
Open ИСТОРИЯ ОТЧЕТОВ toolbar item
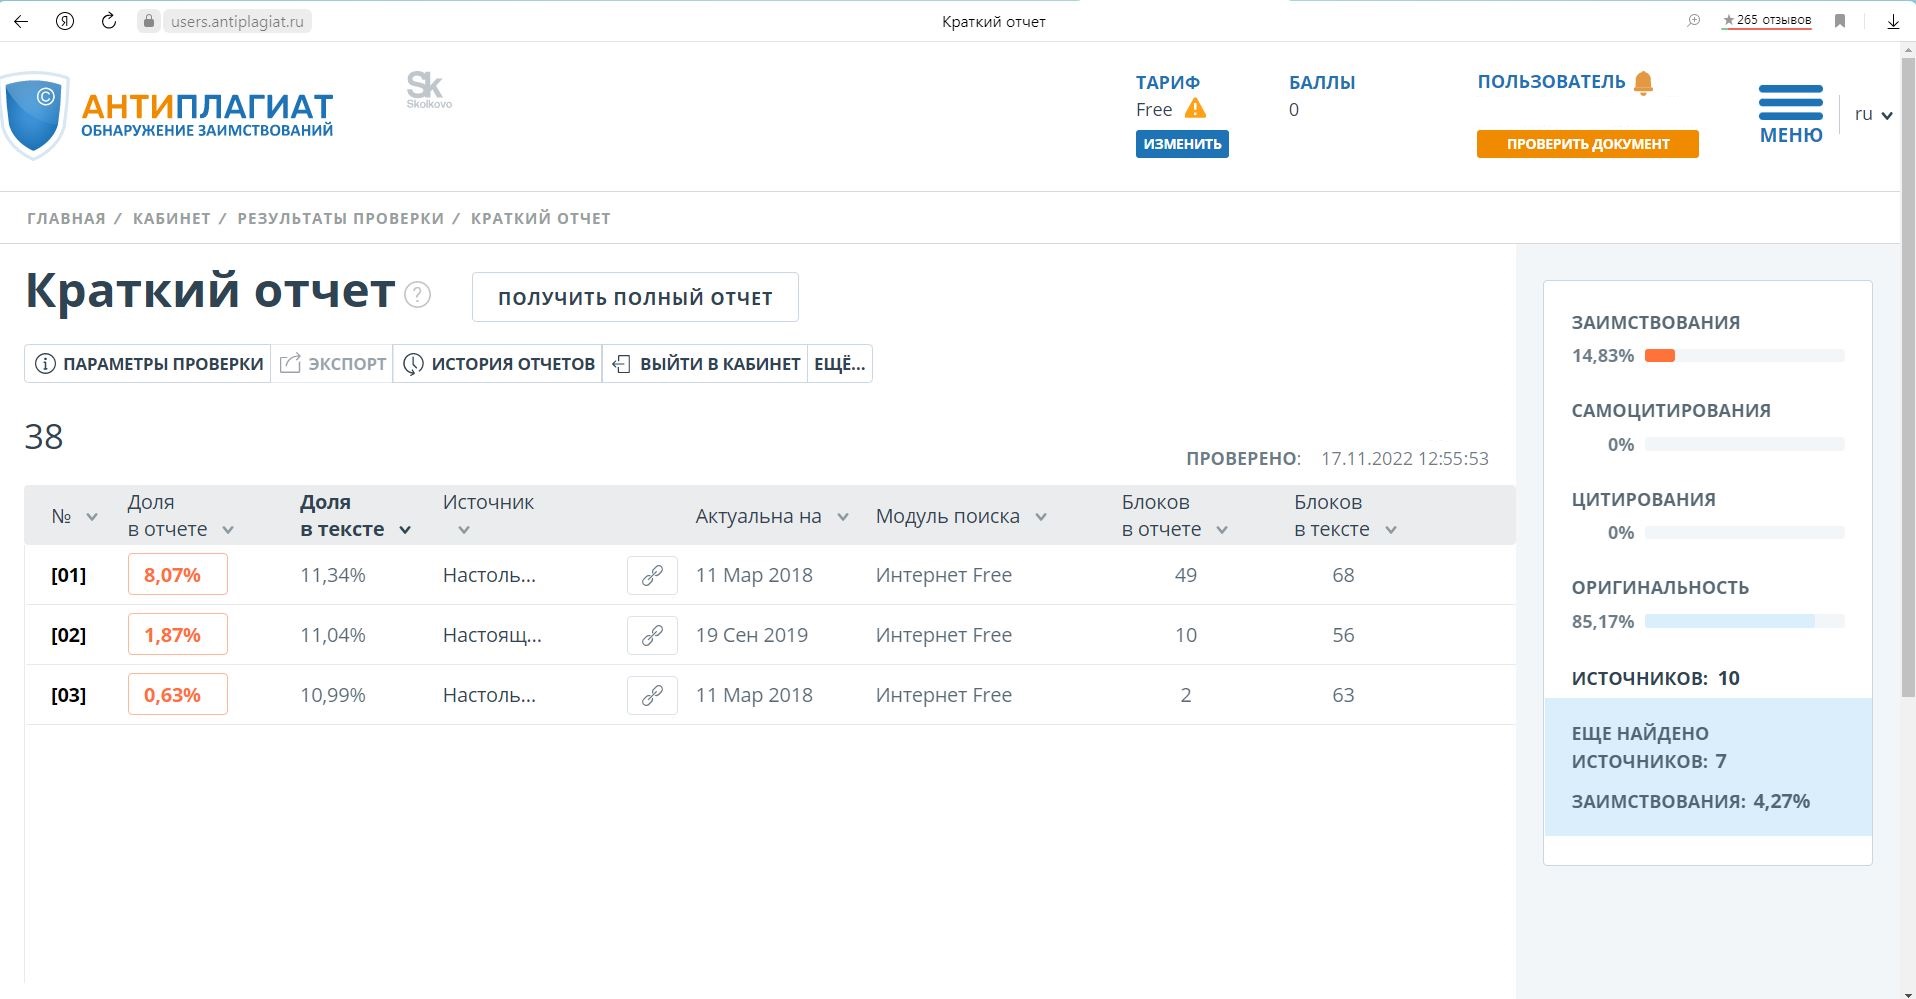[498, 364]
